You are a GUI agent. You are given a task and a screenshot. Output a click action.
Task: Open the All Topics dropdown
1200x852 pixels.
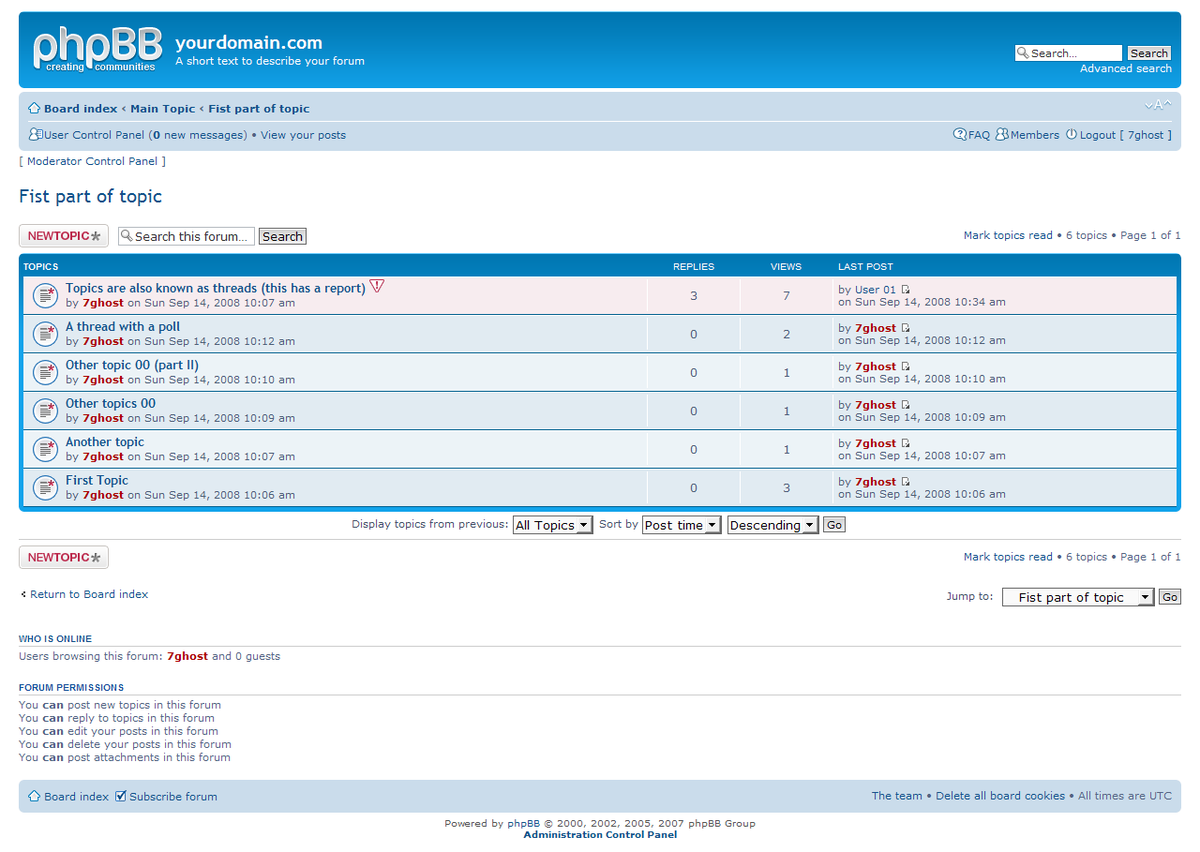pyautogui.click(x=553, y=525)
